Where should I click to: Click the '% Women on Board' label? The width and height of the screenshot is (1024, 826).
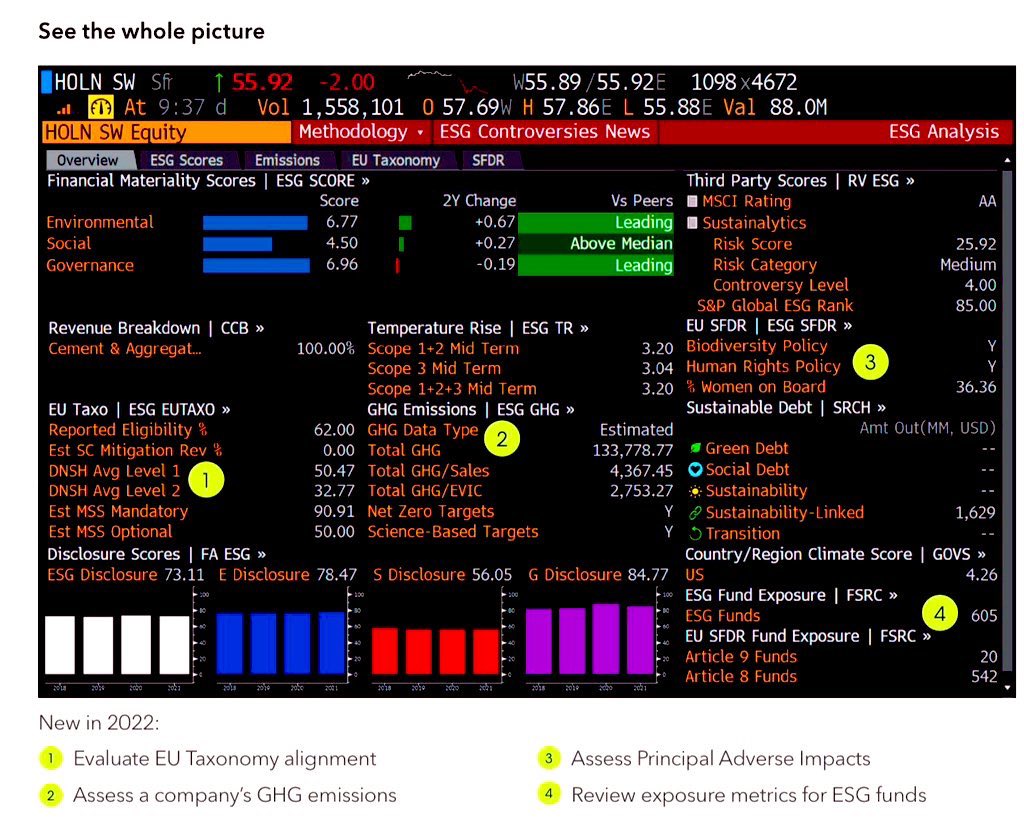point(756,387)
